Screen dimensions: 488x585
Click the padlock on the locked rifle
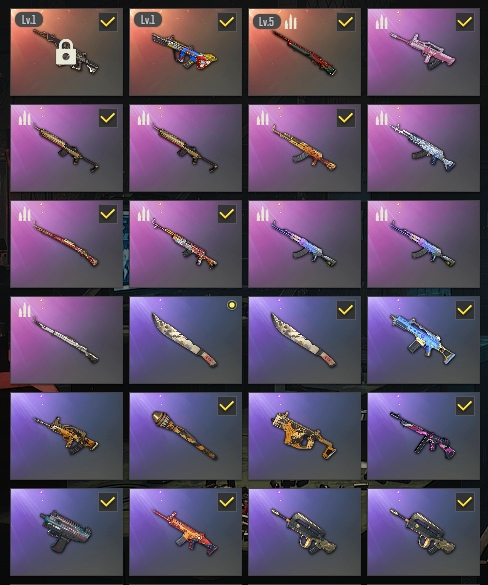click(x=66, y=52)
